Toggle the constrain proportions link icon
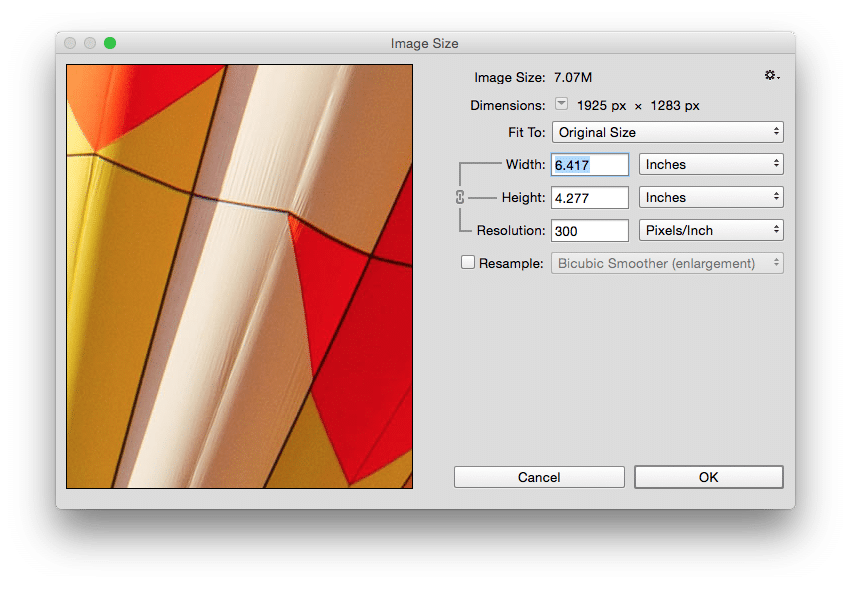 460,197
